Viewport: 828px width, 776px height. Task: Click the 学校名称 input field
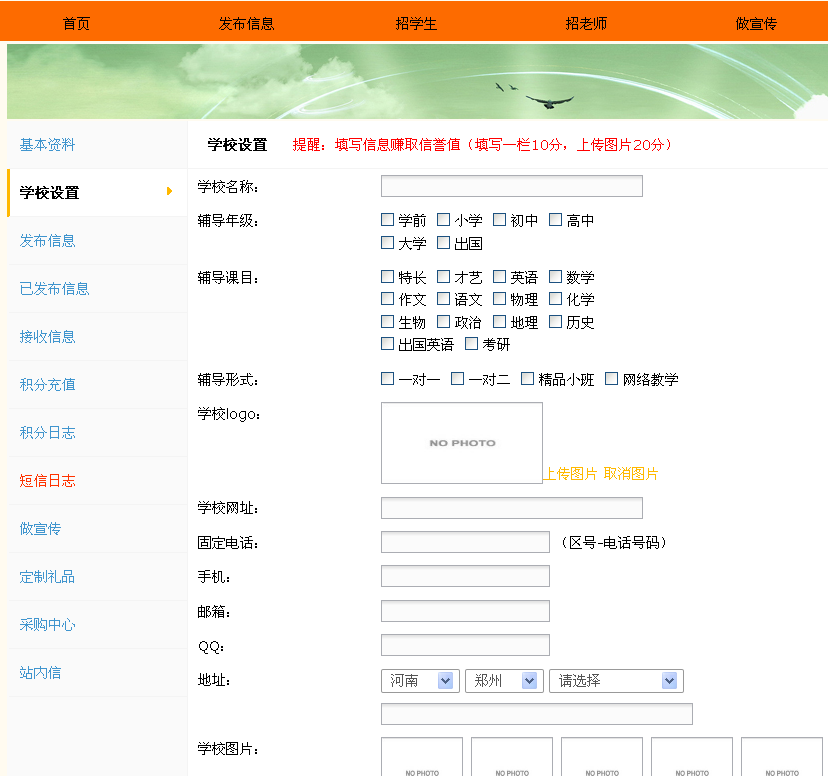[x=511, y=186]
